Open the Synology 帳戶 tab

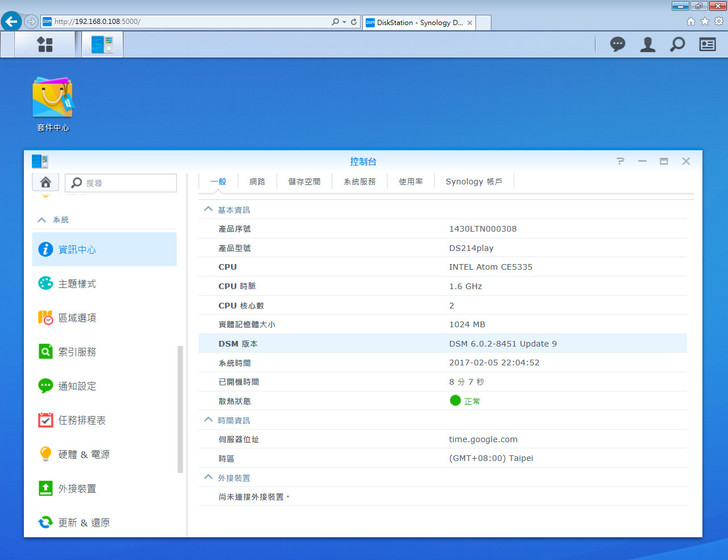coord(474,182)
